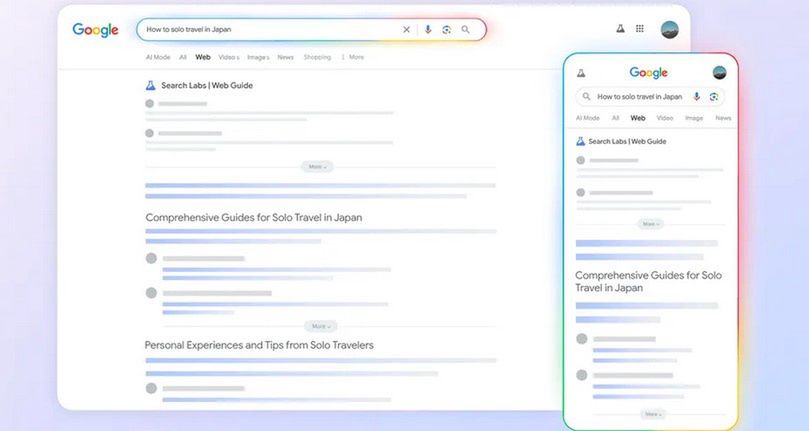Tap the microphone in mobile search box
This screenshot has height=431, width=809.
(697, 97)
